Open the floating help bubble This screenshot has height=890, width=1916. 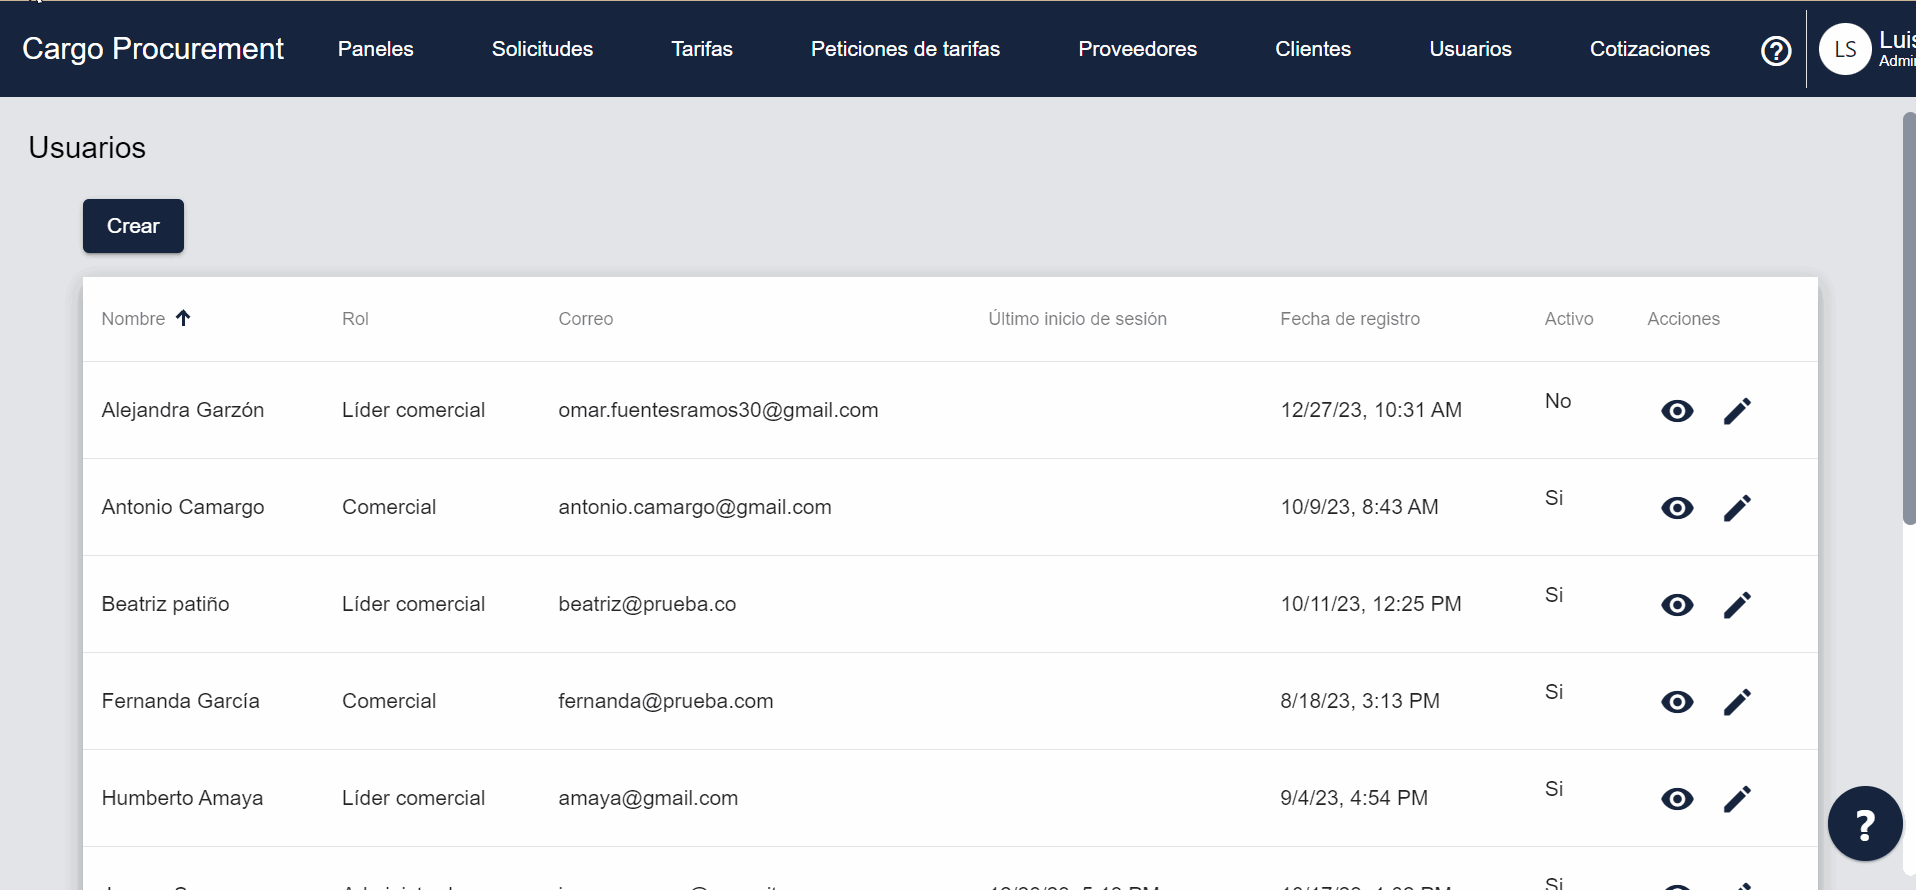[1864, 824]
